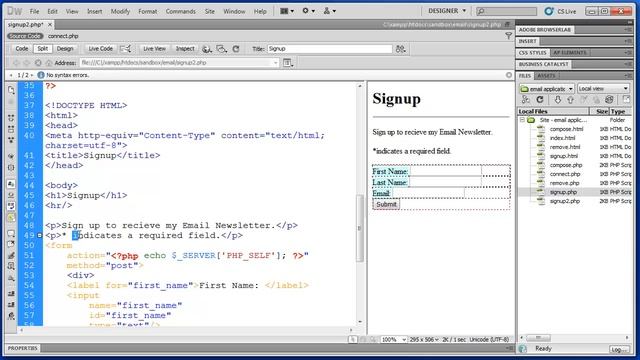The width and height of the screenshot is (640, 360).
Task: Click the filter funnel icon for related files
Action: [x=509, y=36]
